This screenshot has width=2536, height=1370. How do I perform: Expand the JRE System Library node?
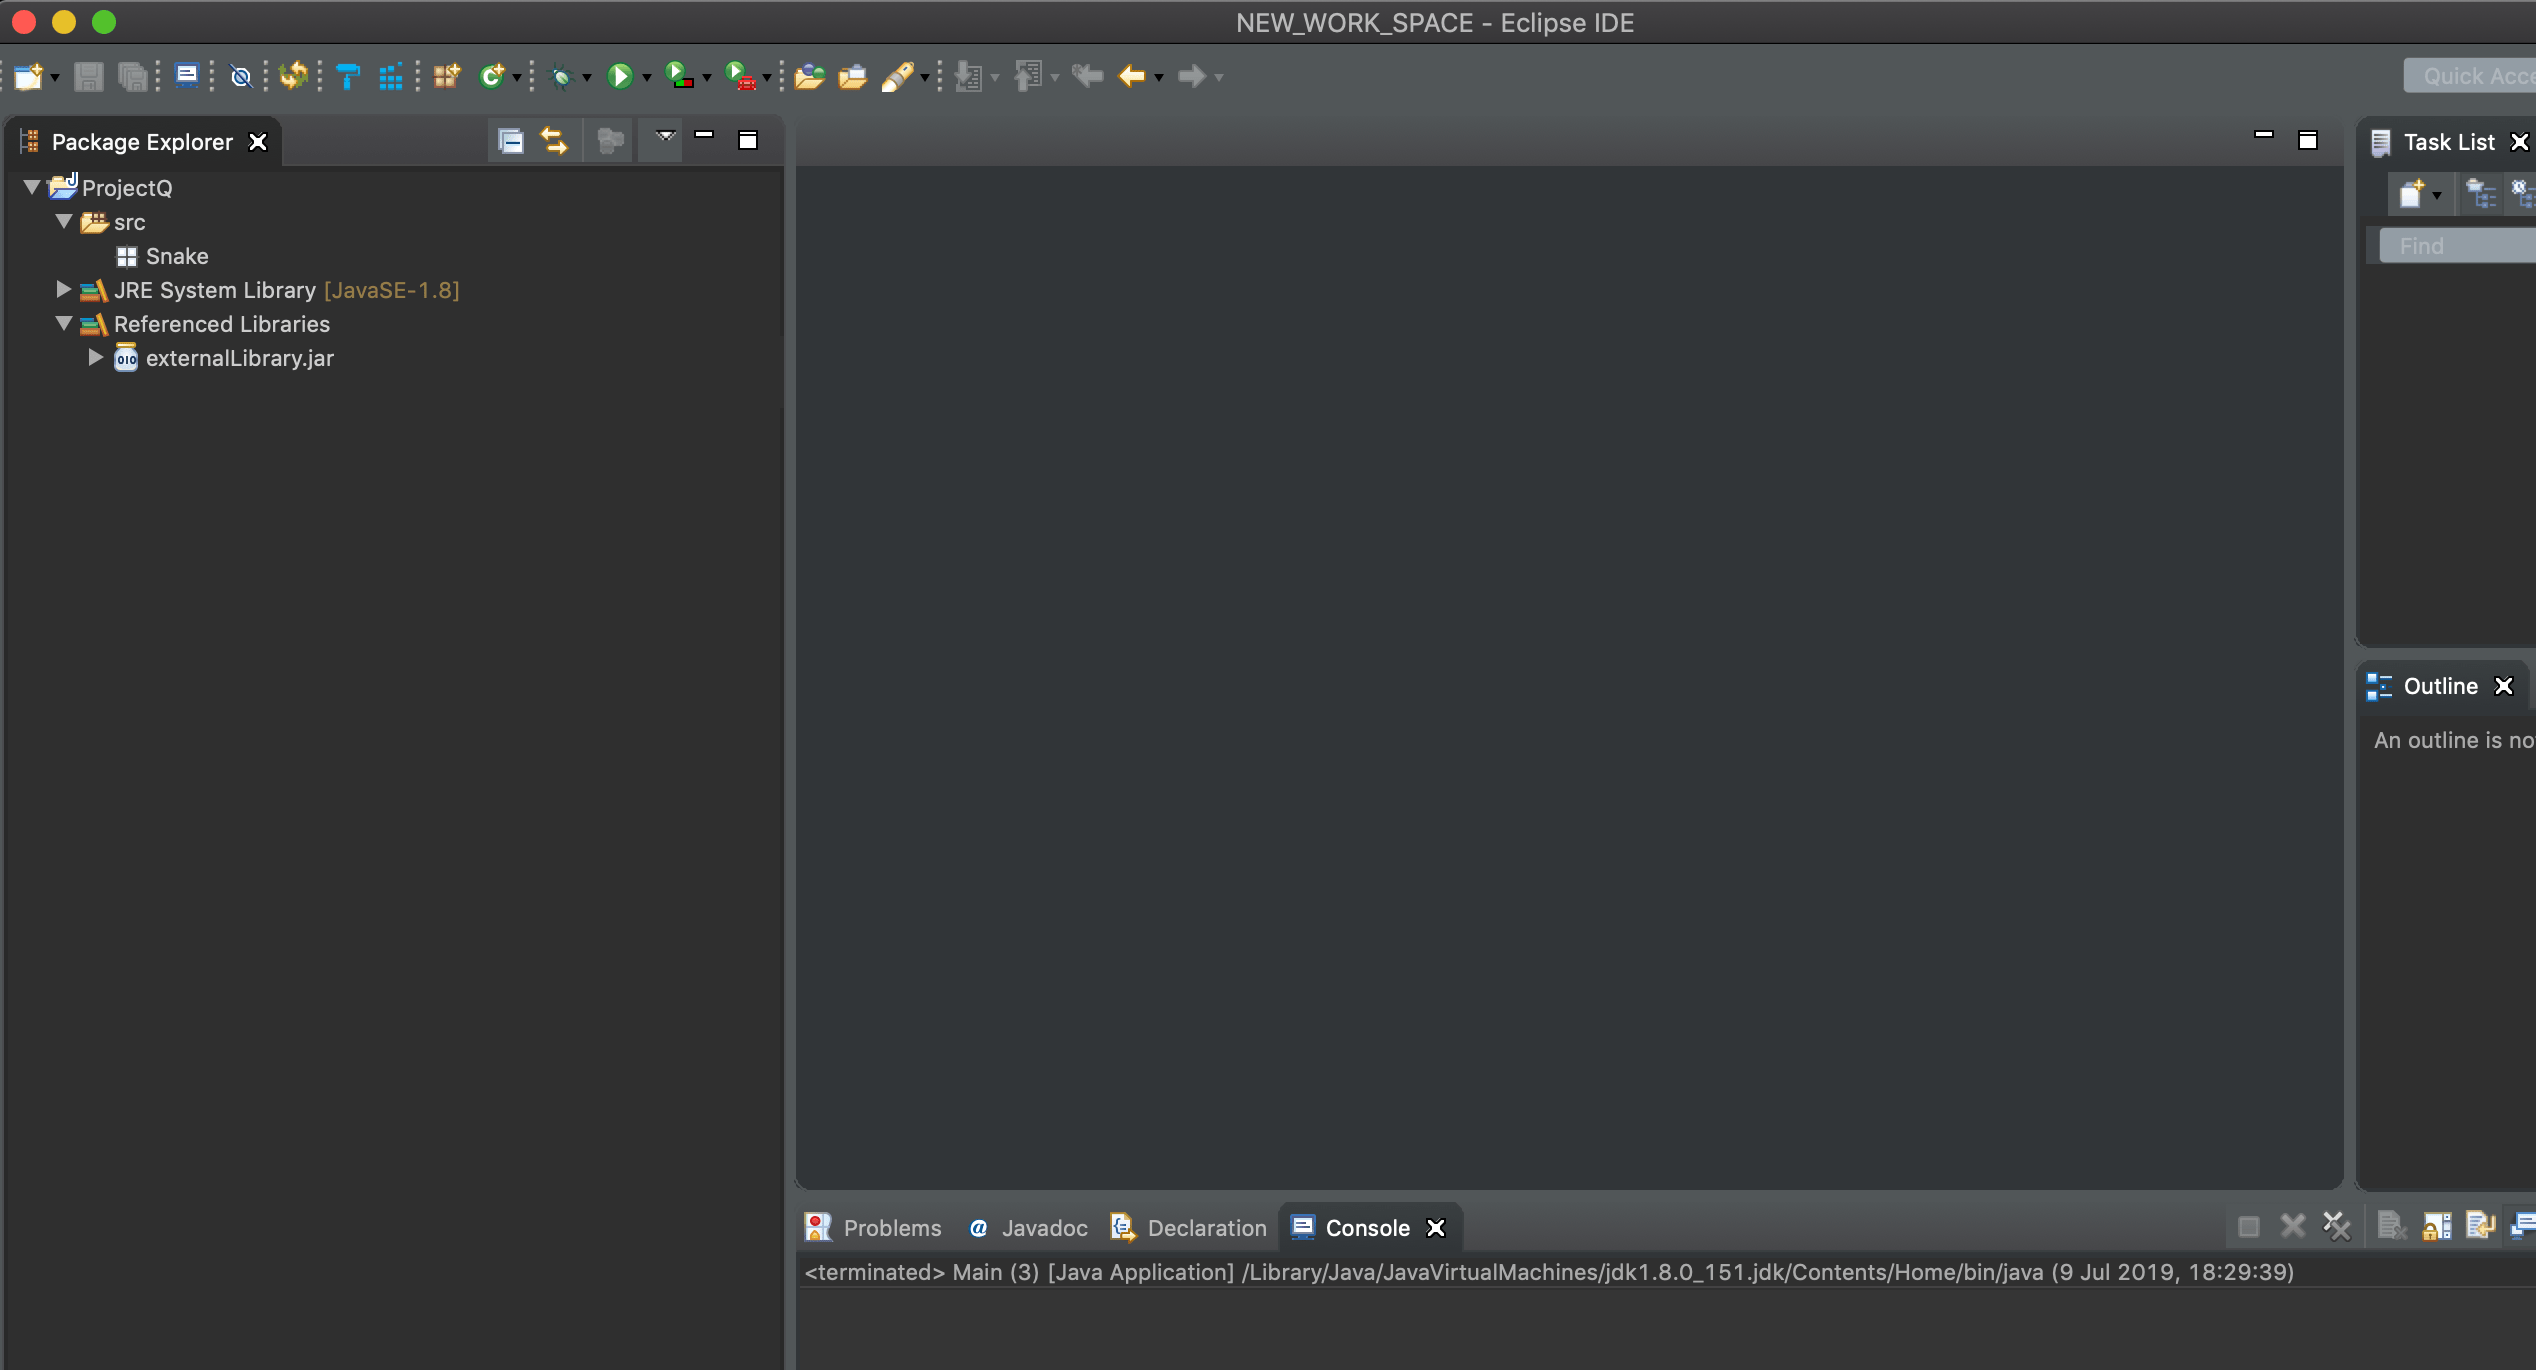coord(63,289)
